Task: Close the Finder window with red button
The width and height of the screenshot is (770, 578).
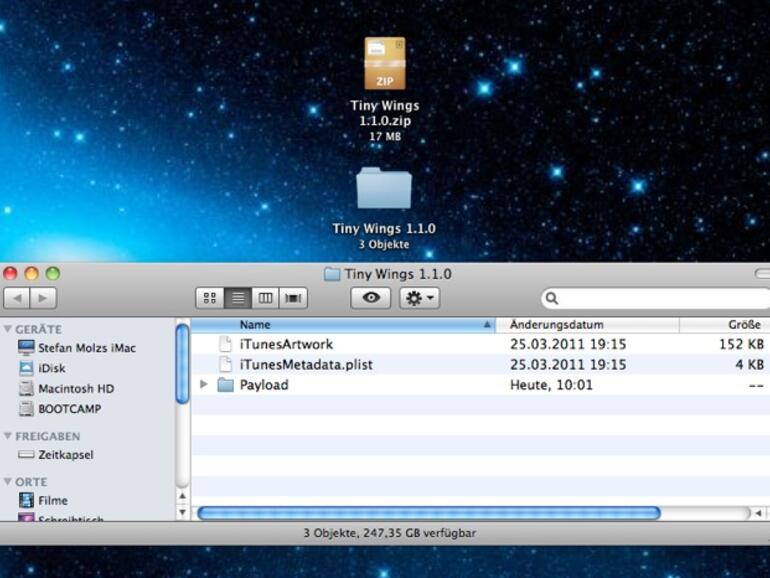Action: click(x=10, y=274)
